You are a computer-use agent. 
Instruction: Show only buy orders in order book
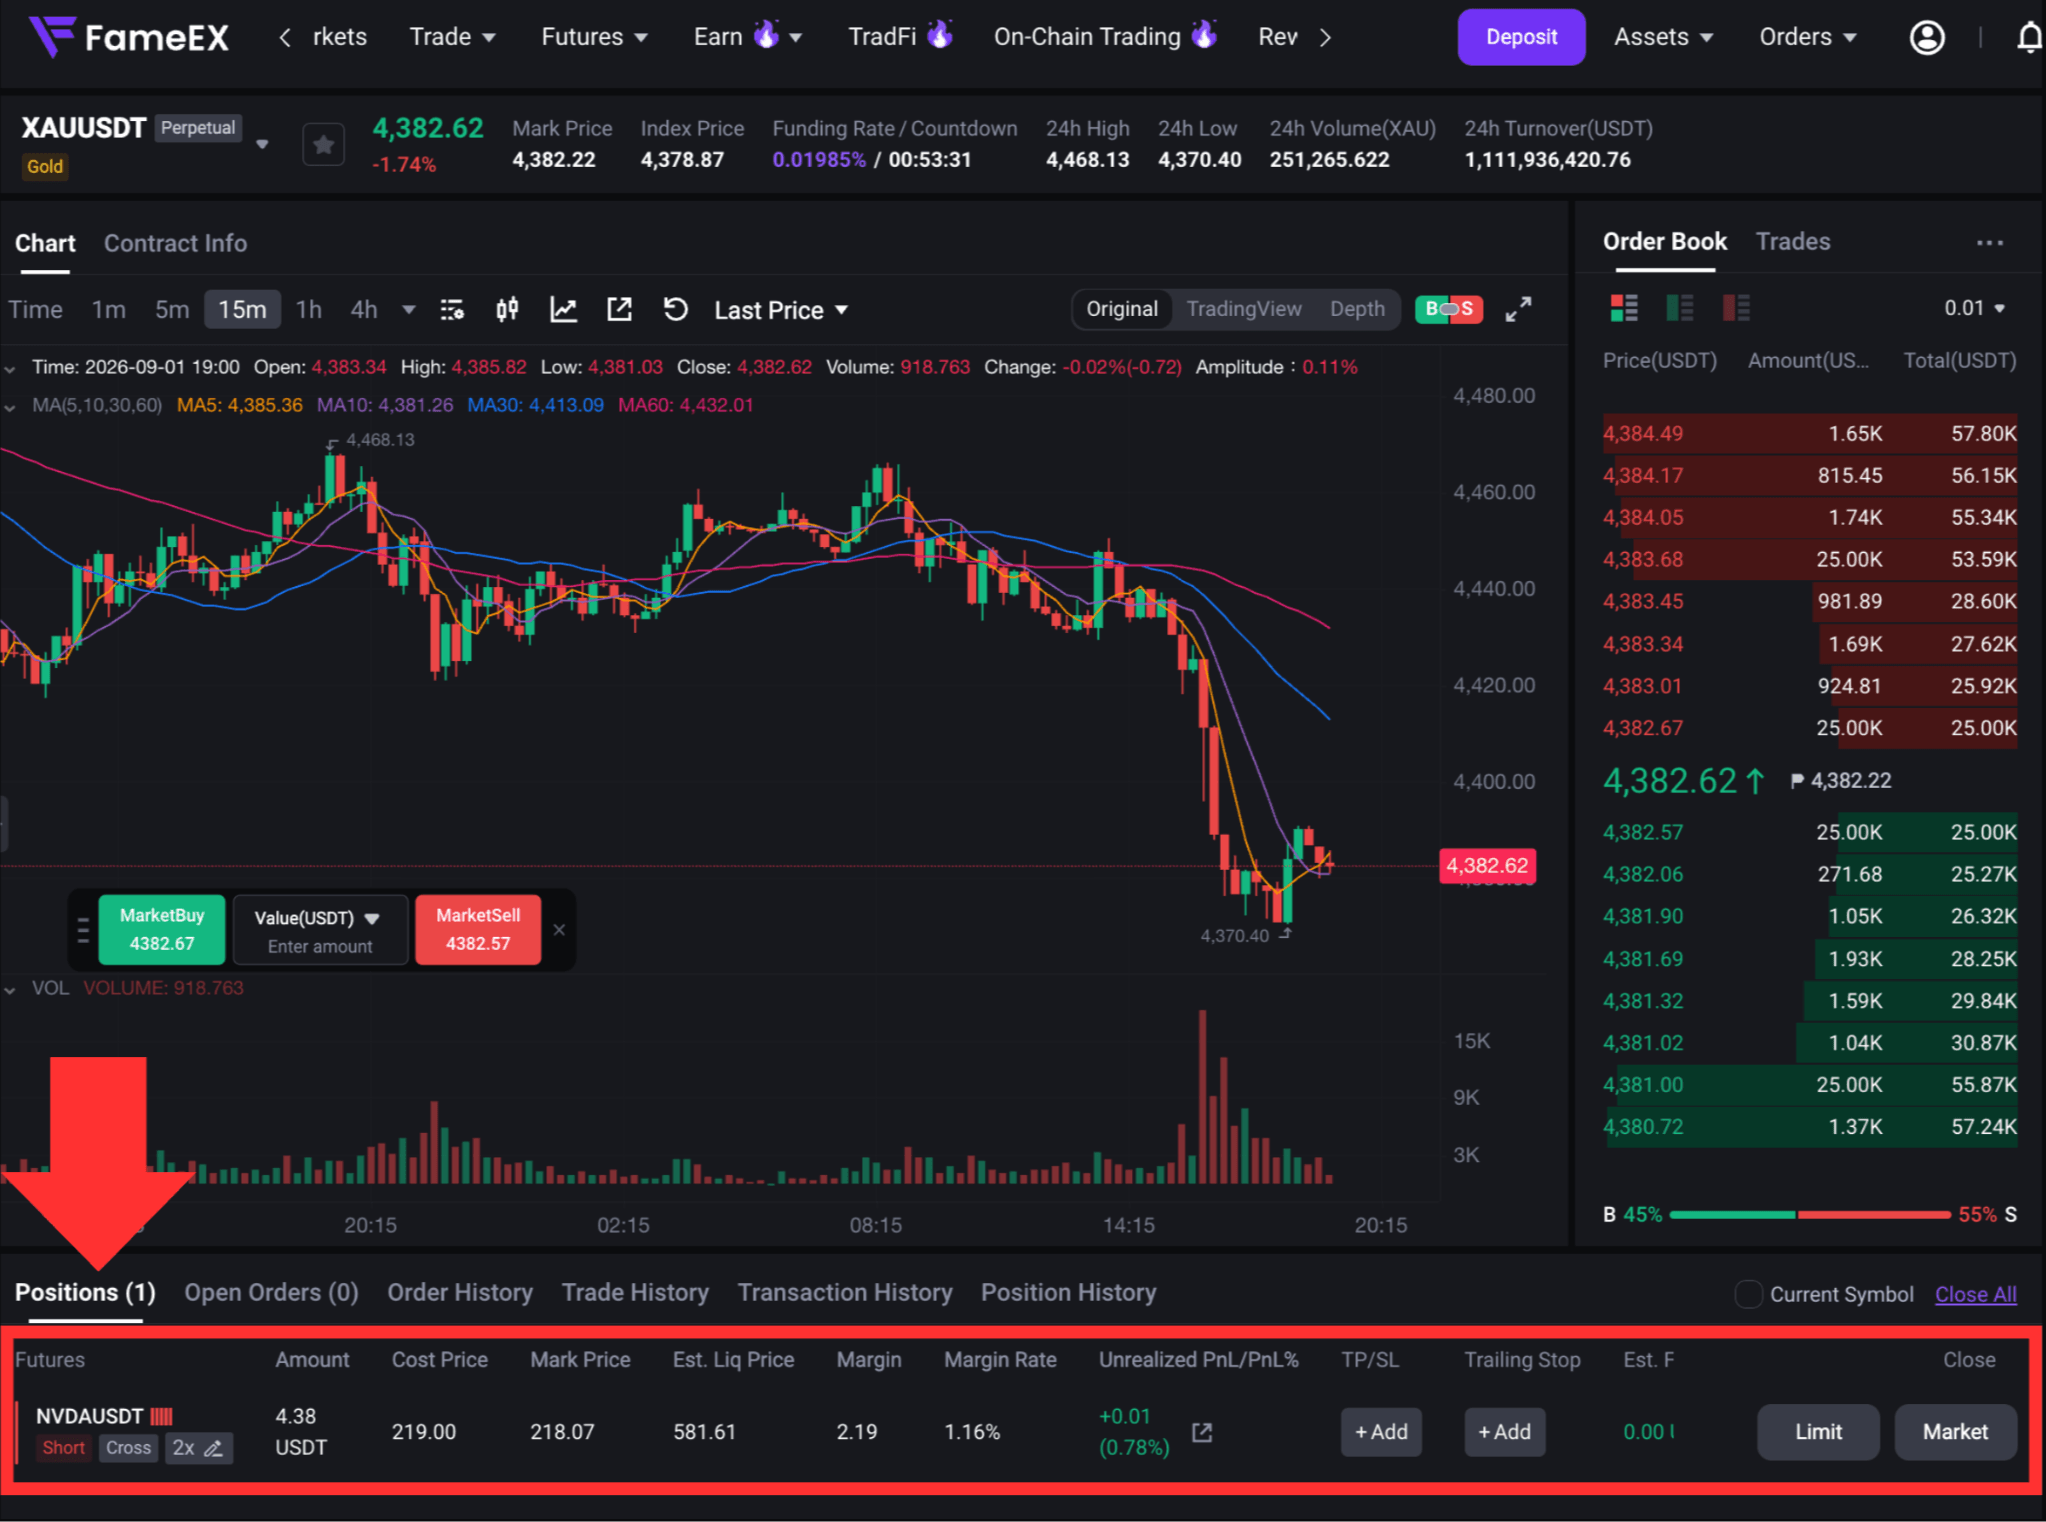pos(1680,308)
